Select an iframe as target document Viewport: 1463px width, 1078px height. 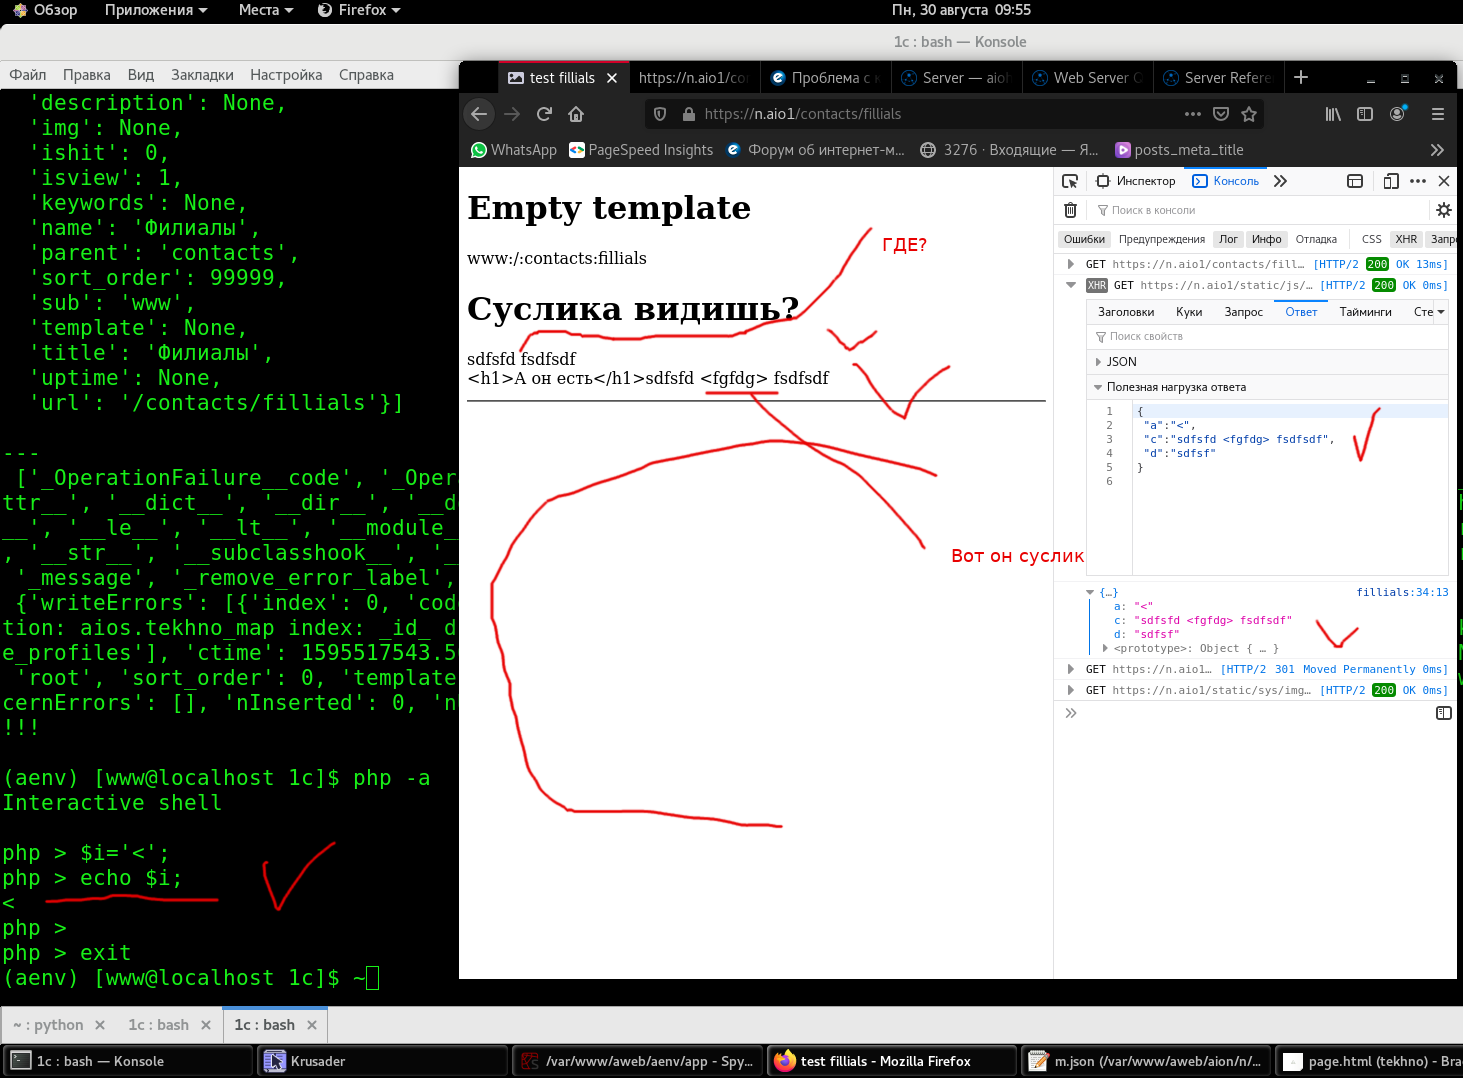(x=1355, y=181)
